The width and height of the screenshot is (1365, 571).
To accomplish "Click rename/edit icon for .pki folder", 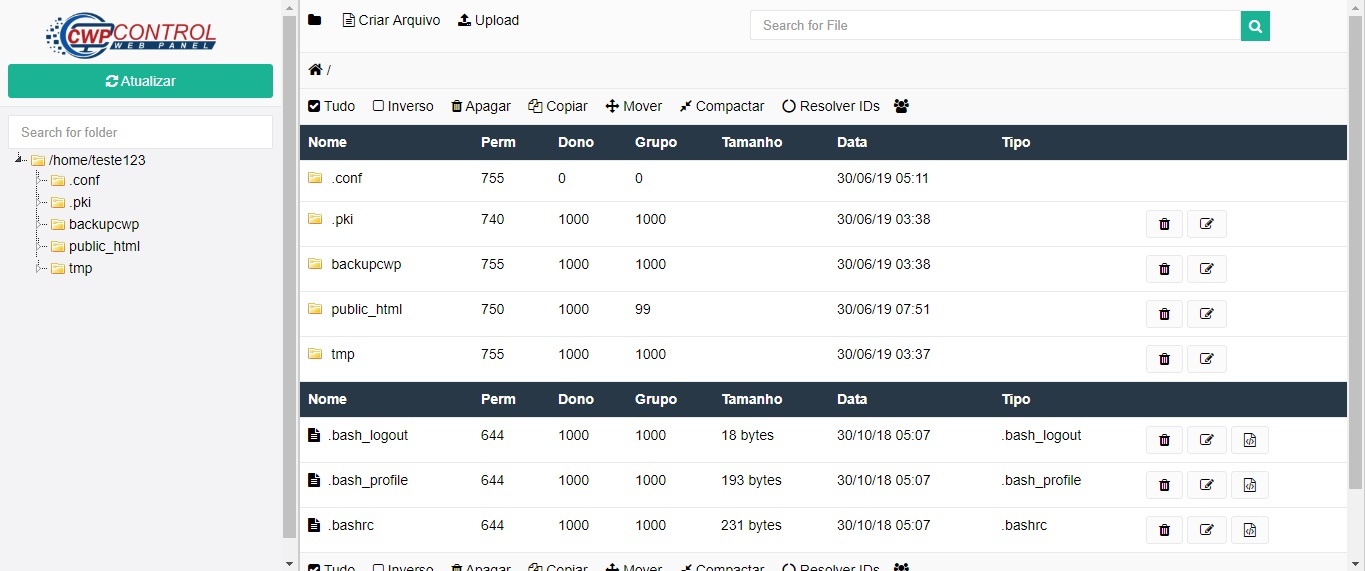I will (1207, 224).
